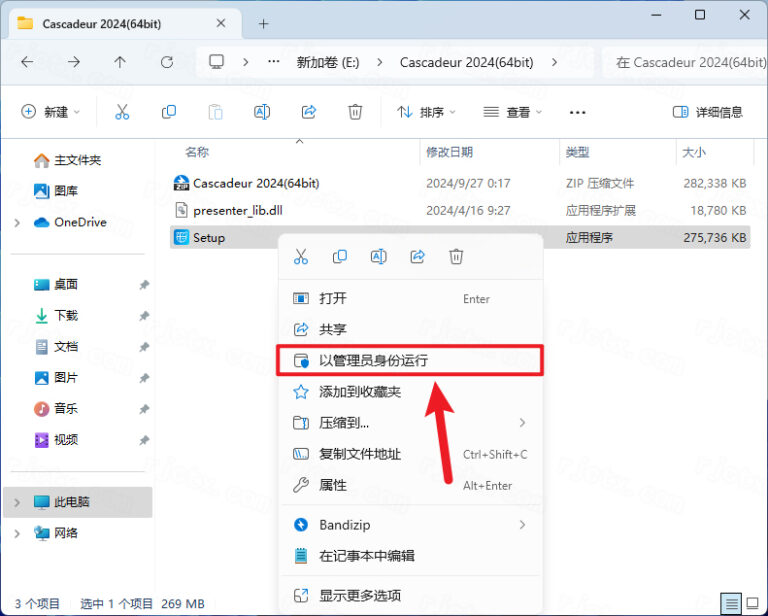Switch to the details list view toggle

(x=733, y=604)
